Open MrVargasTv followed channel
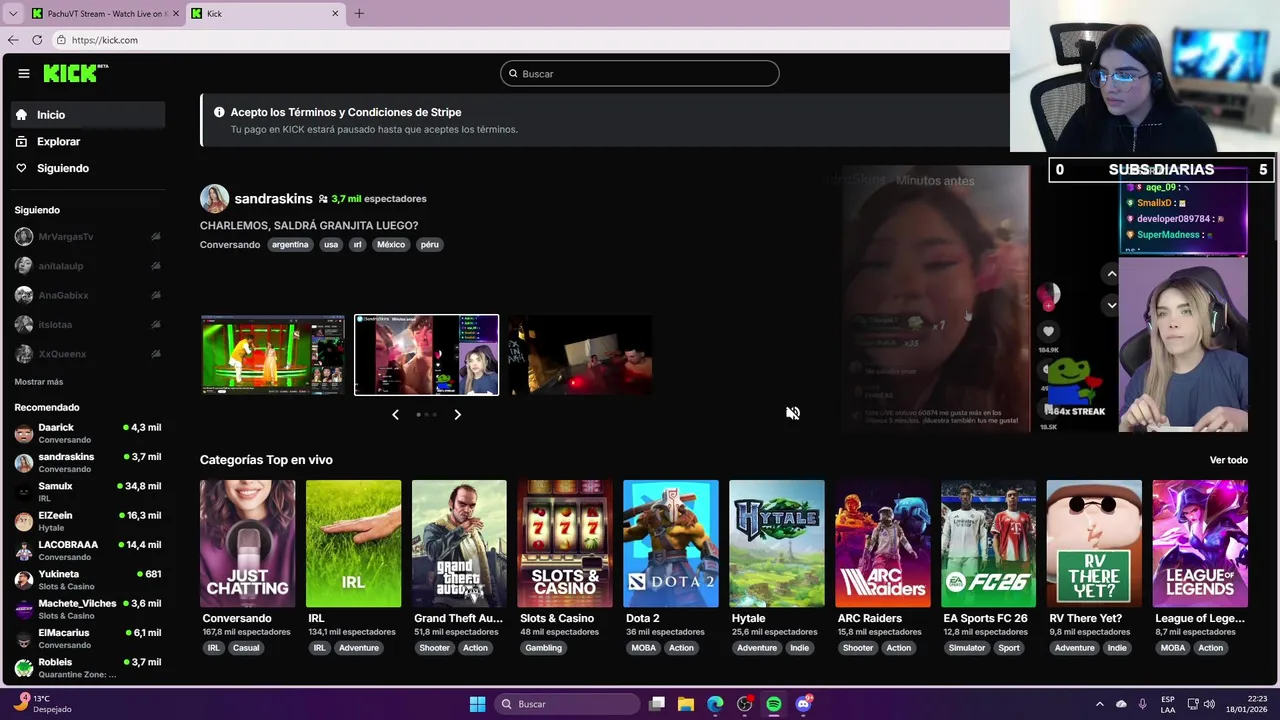This screenshot has height=720, width=1280. [88, 237]
